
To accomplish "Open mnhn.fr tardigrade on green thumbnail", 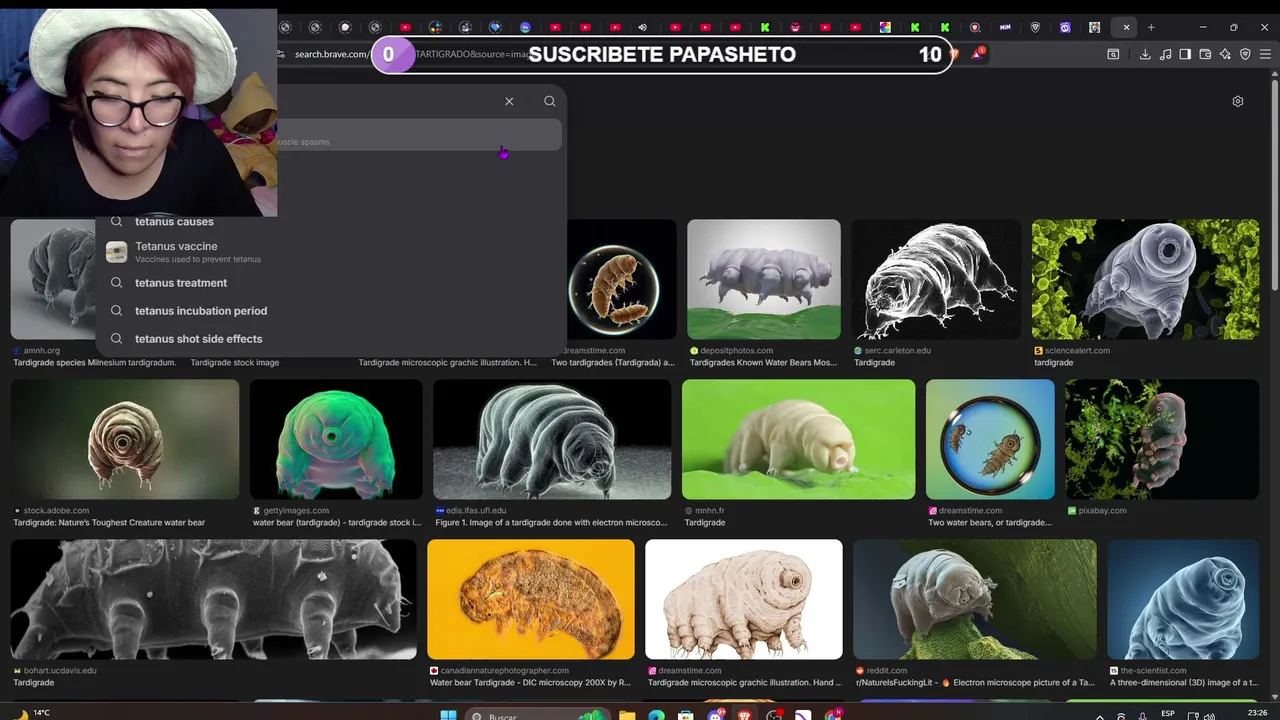I will pos(798,440).
